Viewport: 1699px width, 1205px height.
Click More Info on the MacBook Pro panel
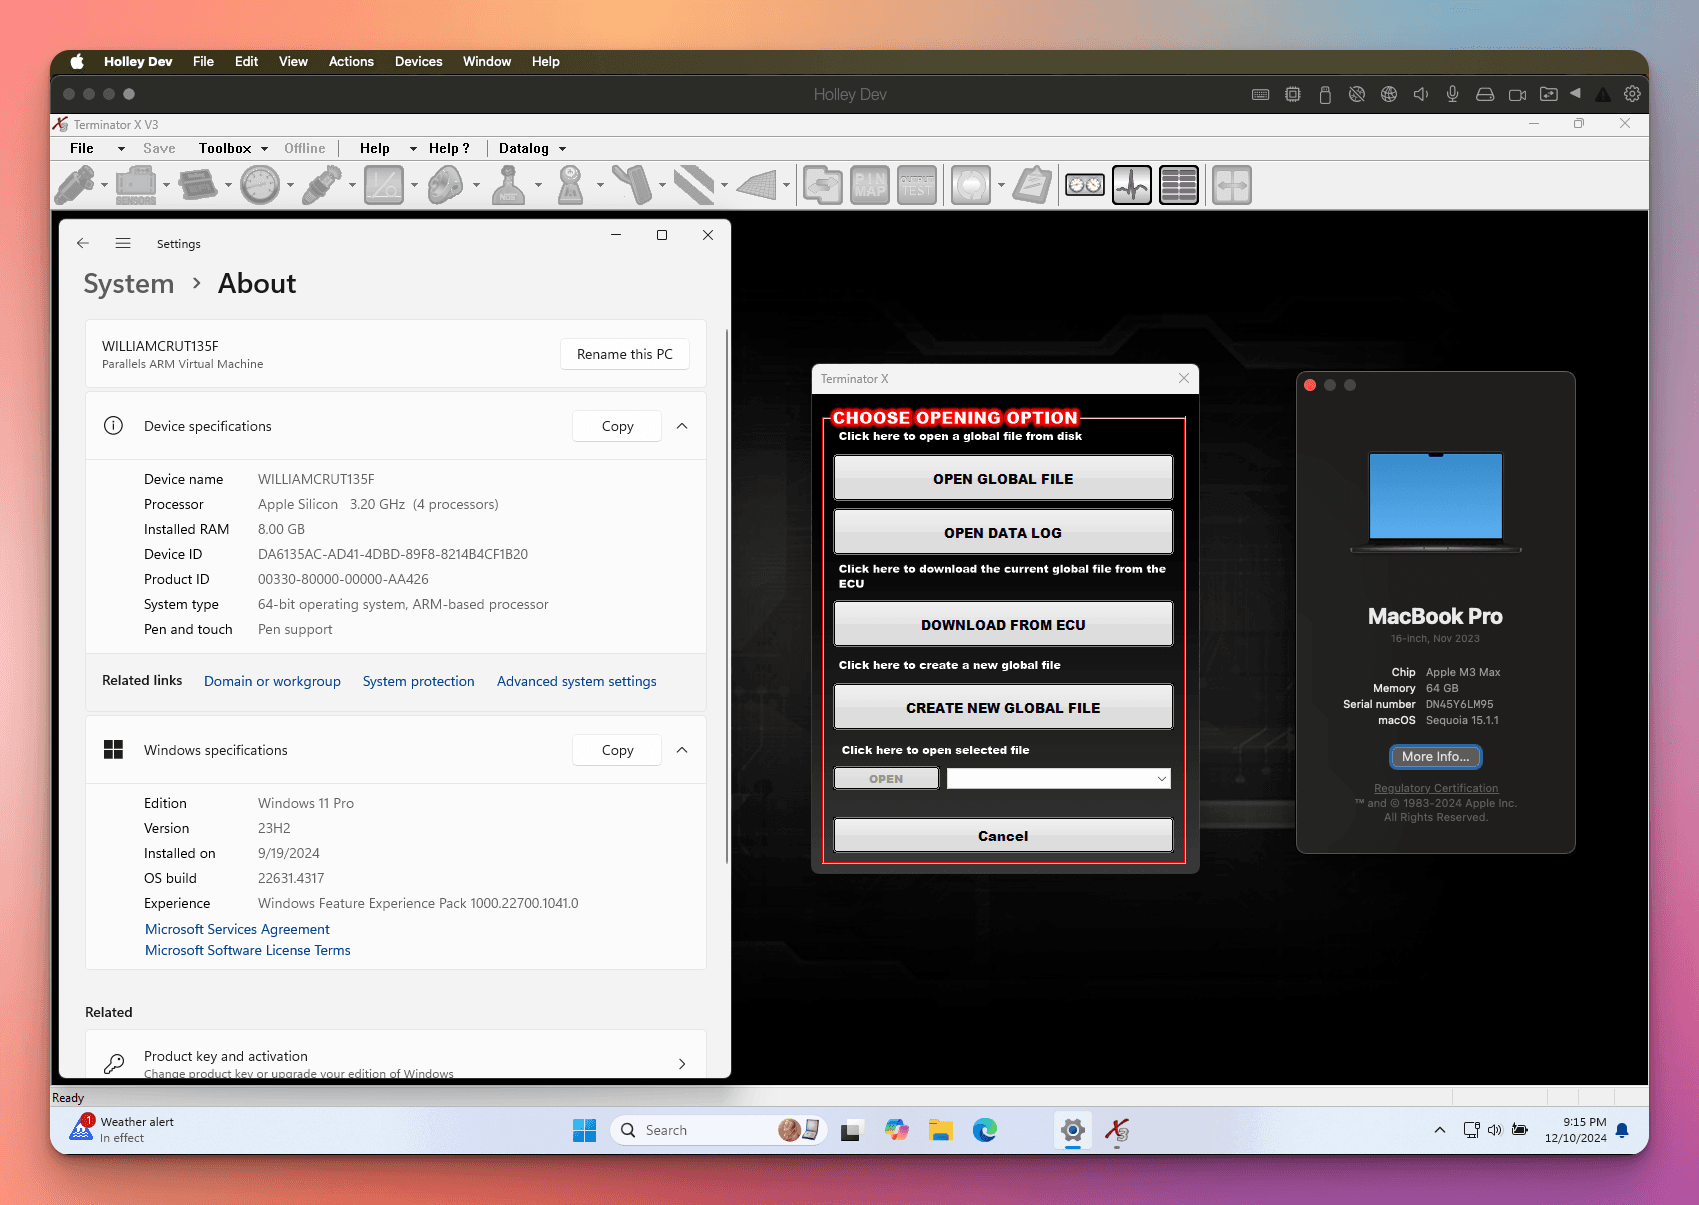click(1435, 756)
